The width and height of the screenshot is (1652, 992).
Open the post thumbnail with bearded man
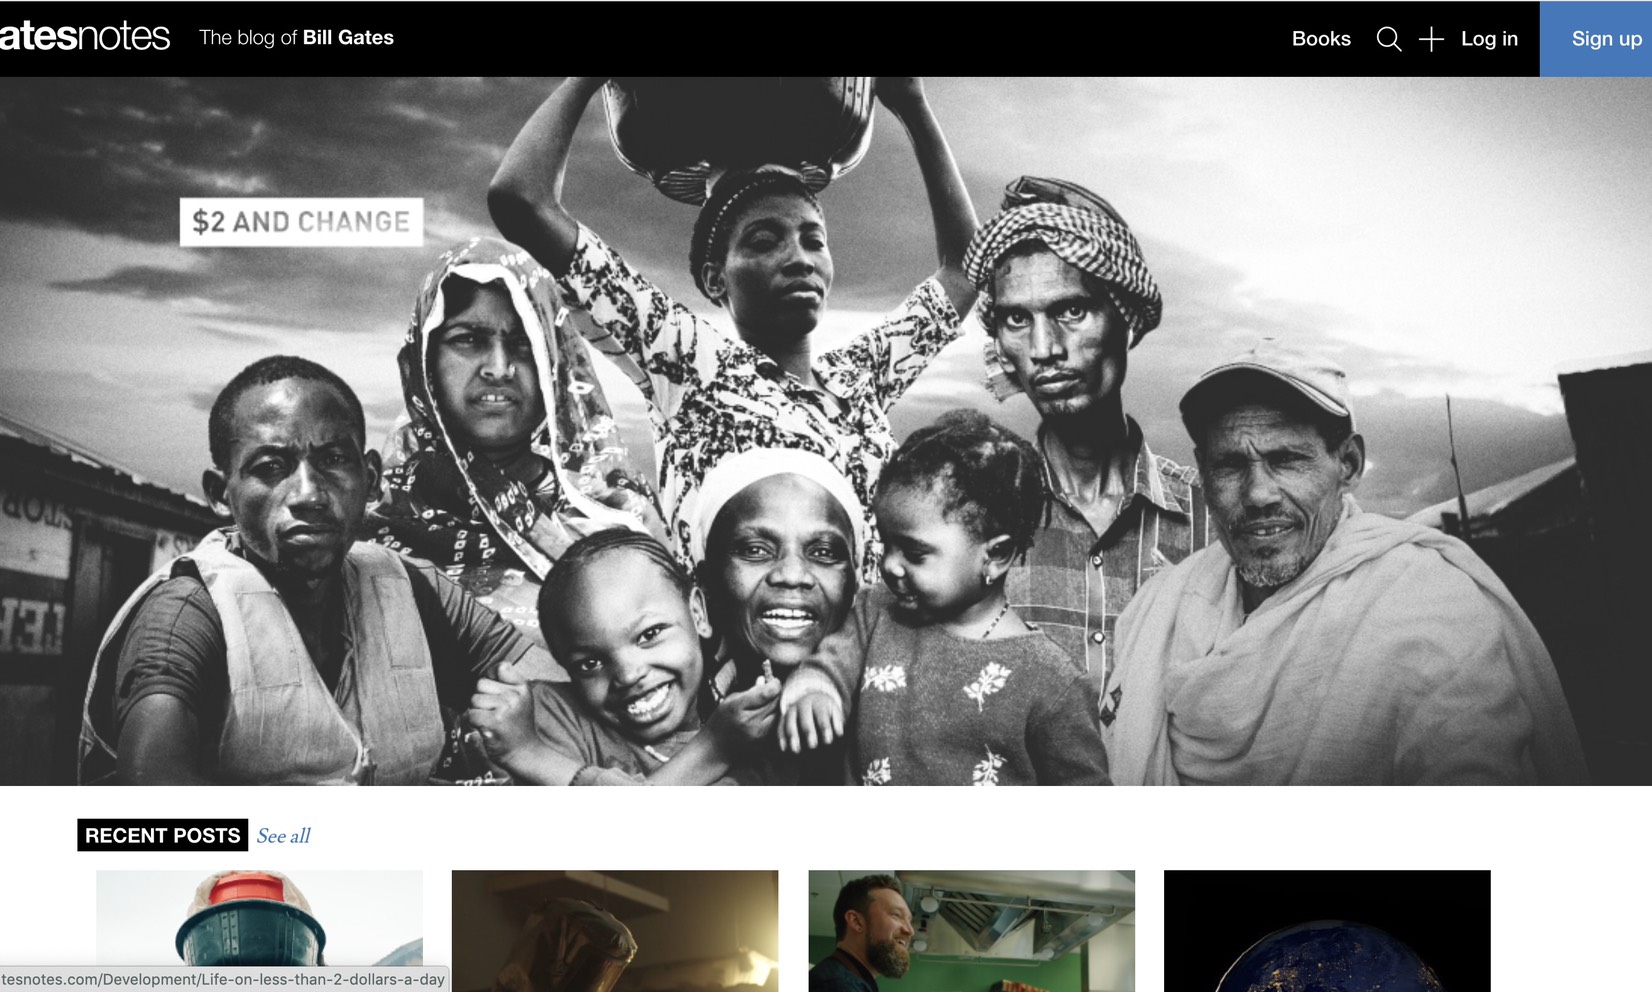tap(971, 931)
